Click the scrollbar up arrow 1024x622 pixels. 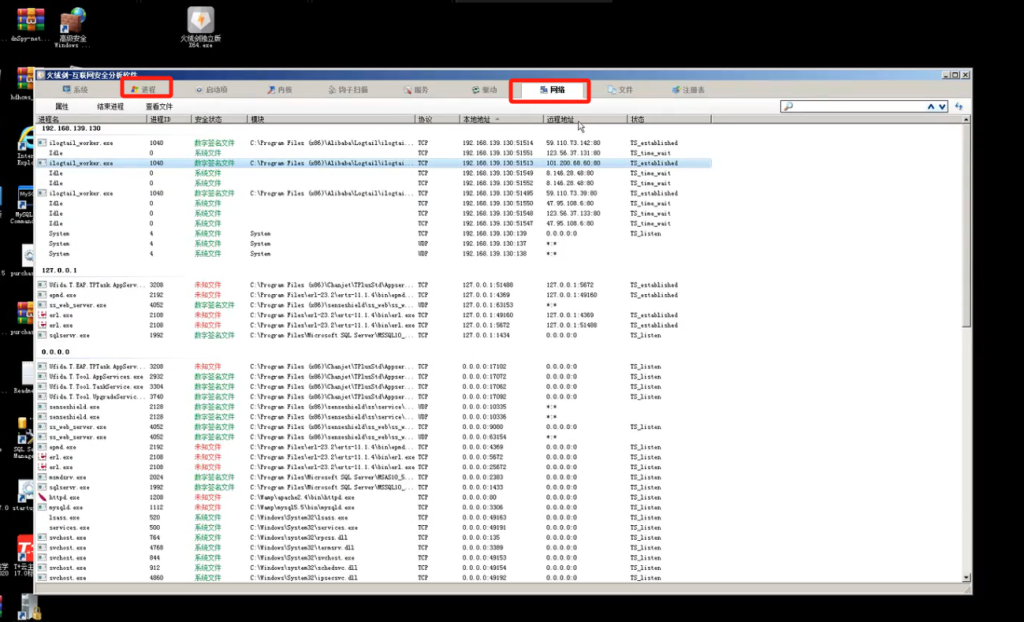pos(967,120)
